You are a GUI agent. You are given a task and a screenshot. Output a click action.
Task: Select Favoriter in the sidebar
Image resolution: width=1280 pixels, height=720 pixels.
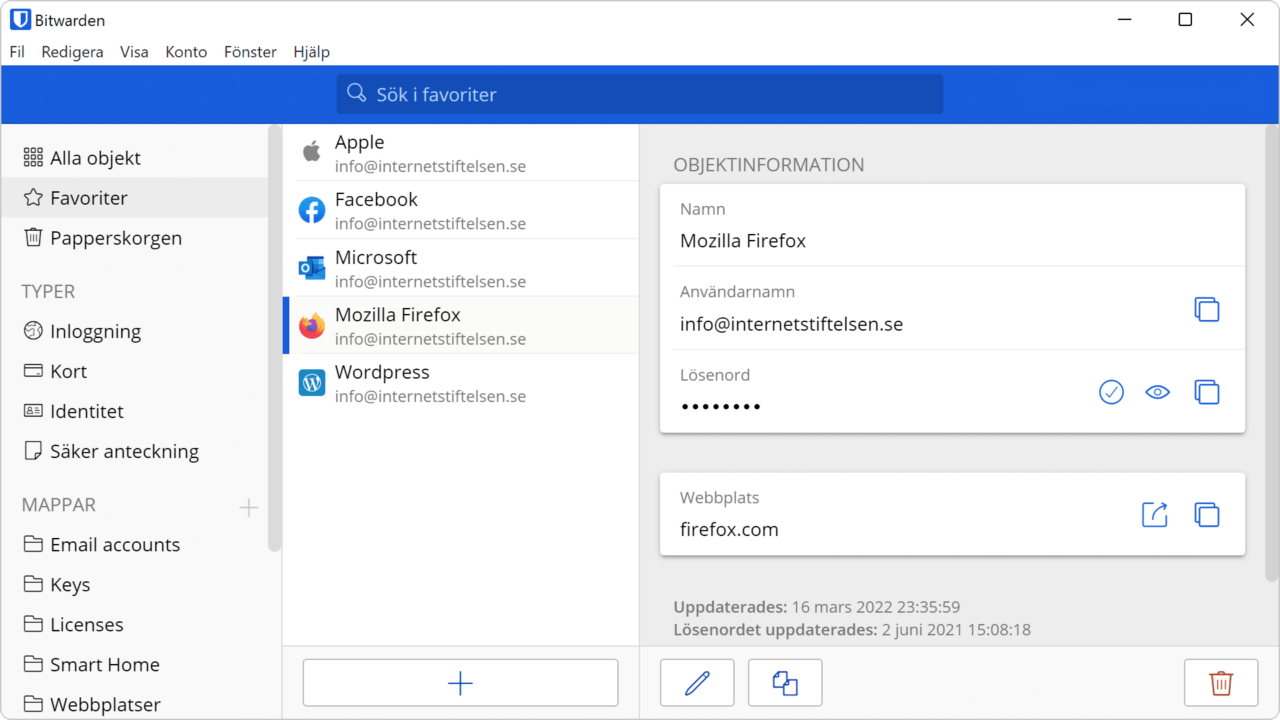pos(135,198)
